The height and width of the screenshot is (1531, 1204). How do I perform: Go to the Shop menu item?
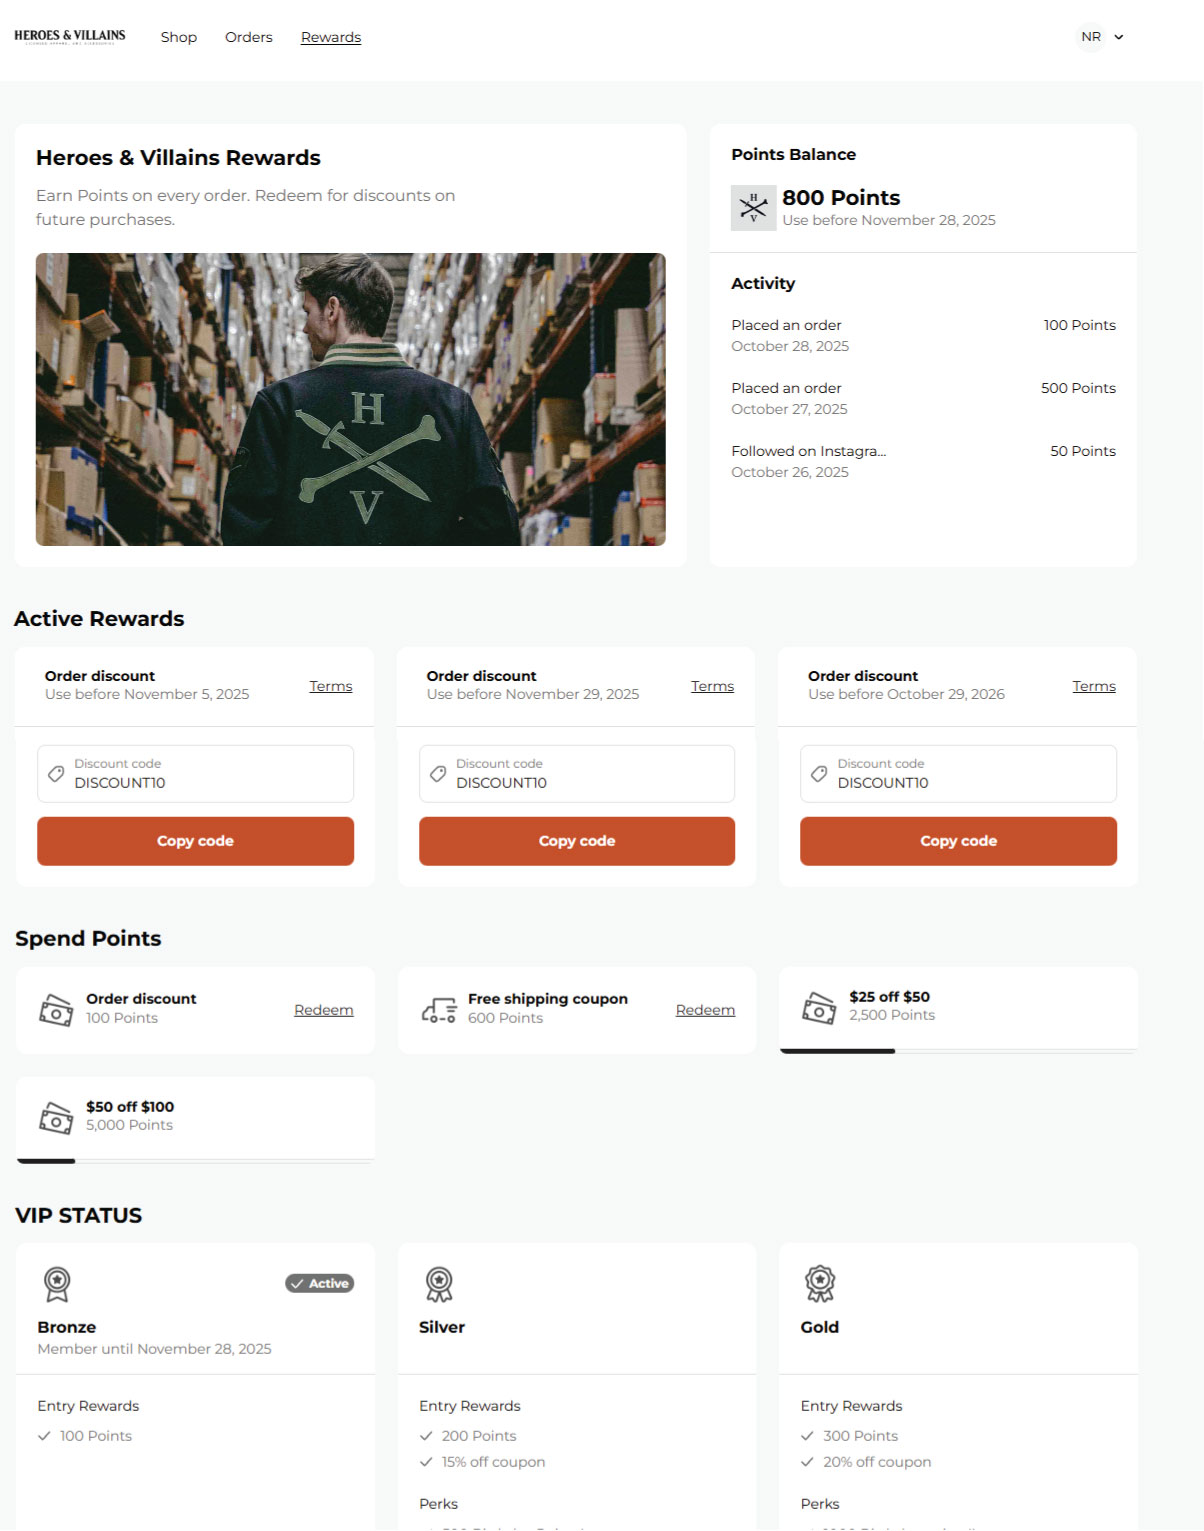179,37
